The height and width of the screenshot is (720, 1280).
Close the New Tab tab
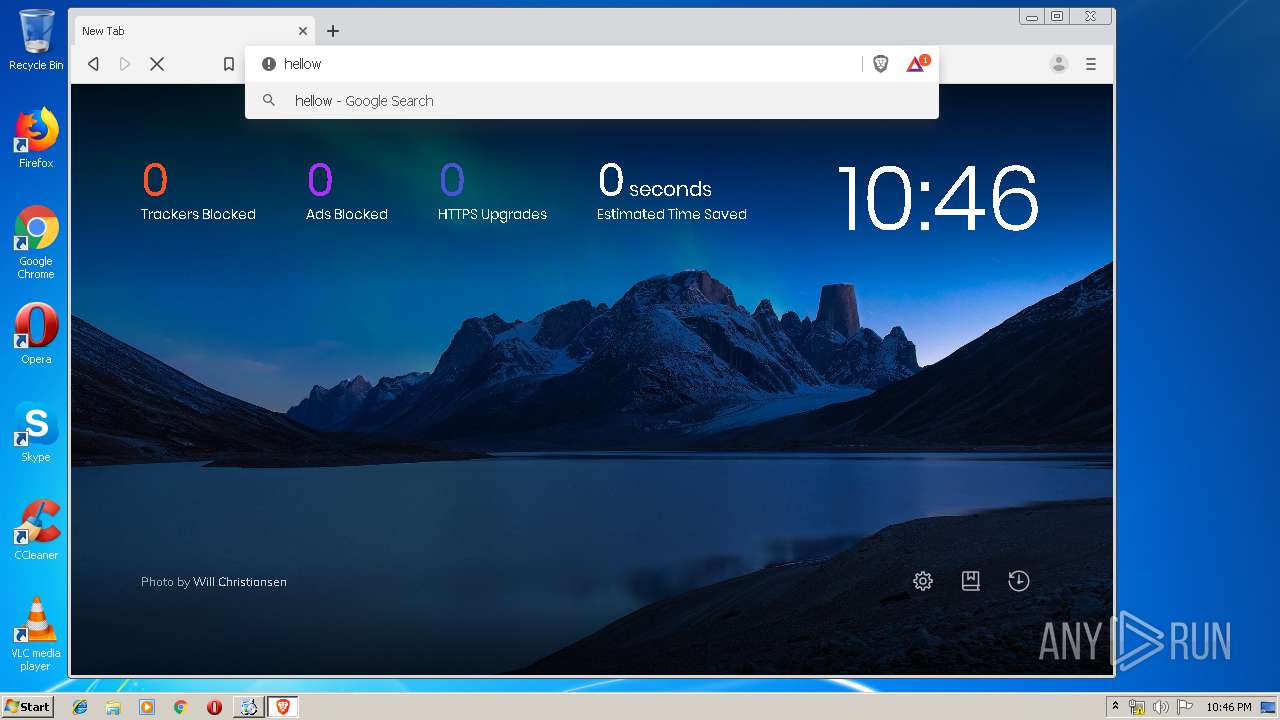303,31
